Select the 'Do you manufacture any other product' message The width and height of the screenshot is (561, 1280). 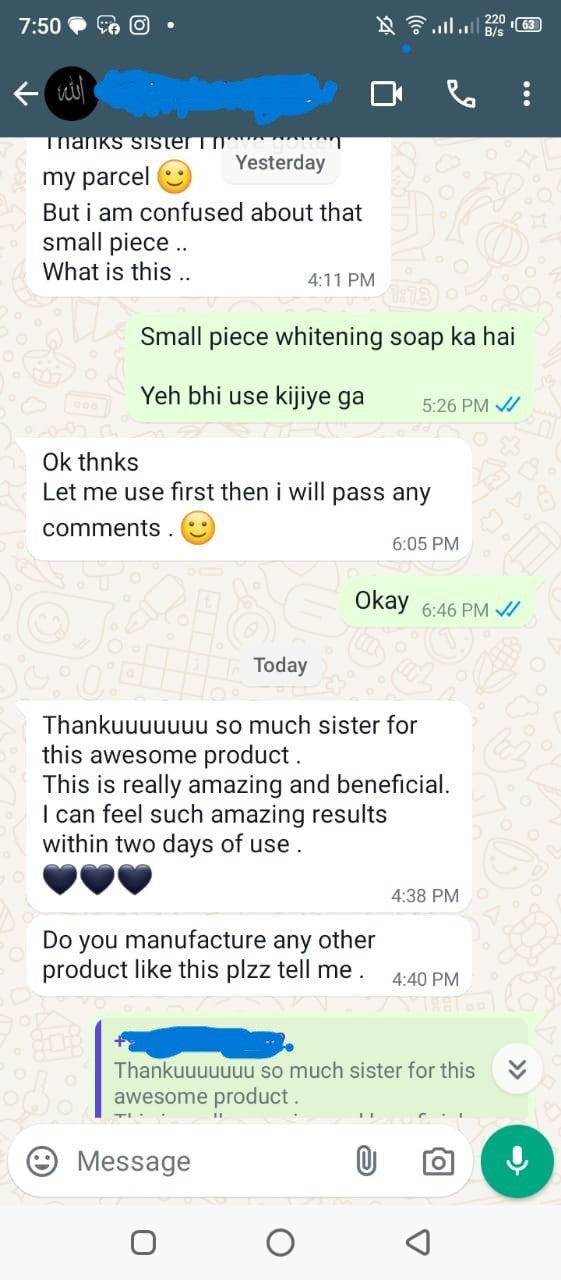[x=249, y=955]
